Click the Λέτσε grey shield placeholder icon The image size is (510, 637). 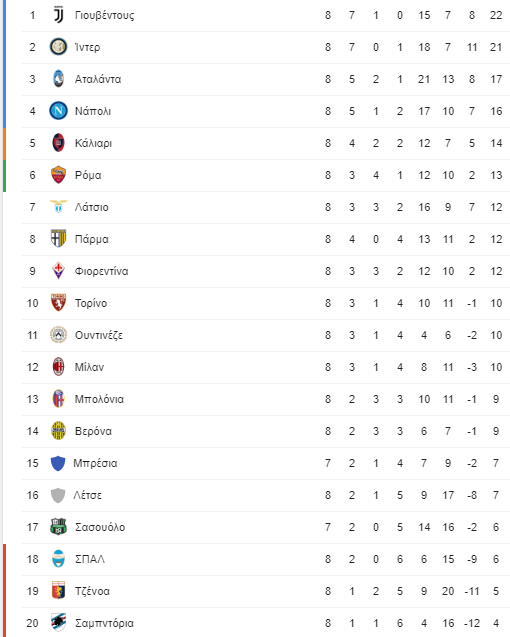[58, 495]
